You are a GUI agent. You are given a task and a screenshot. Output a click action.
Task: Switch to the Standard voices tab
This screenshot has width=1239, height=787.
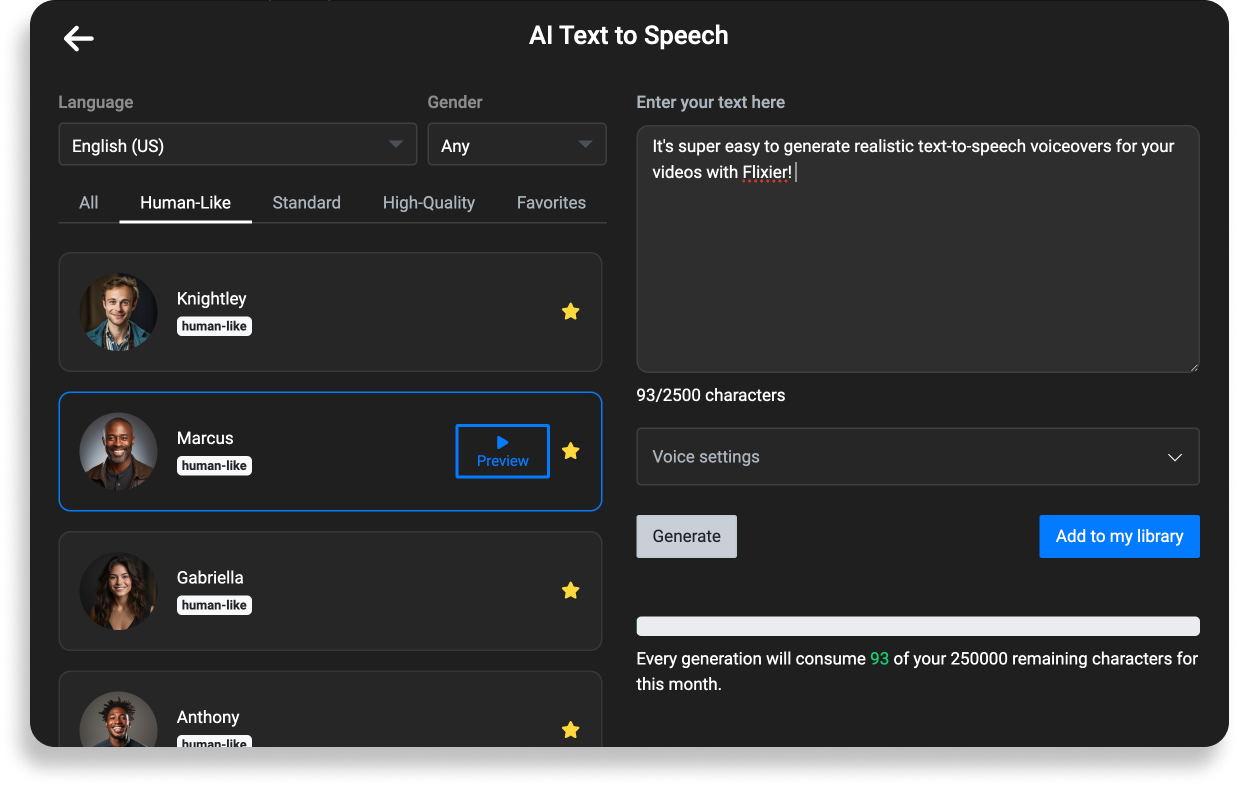pos(306,202)
